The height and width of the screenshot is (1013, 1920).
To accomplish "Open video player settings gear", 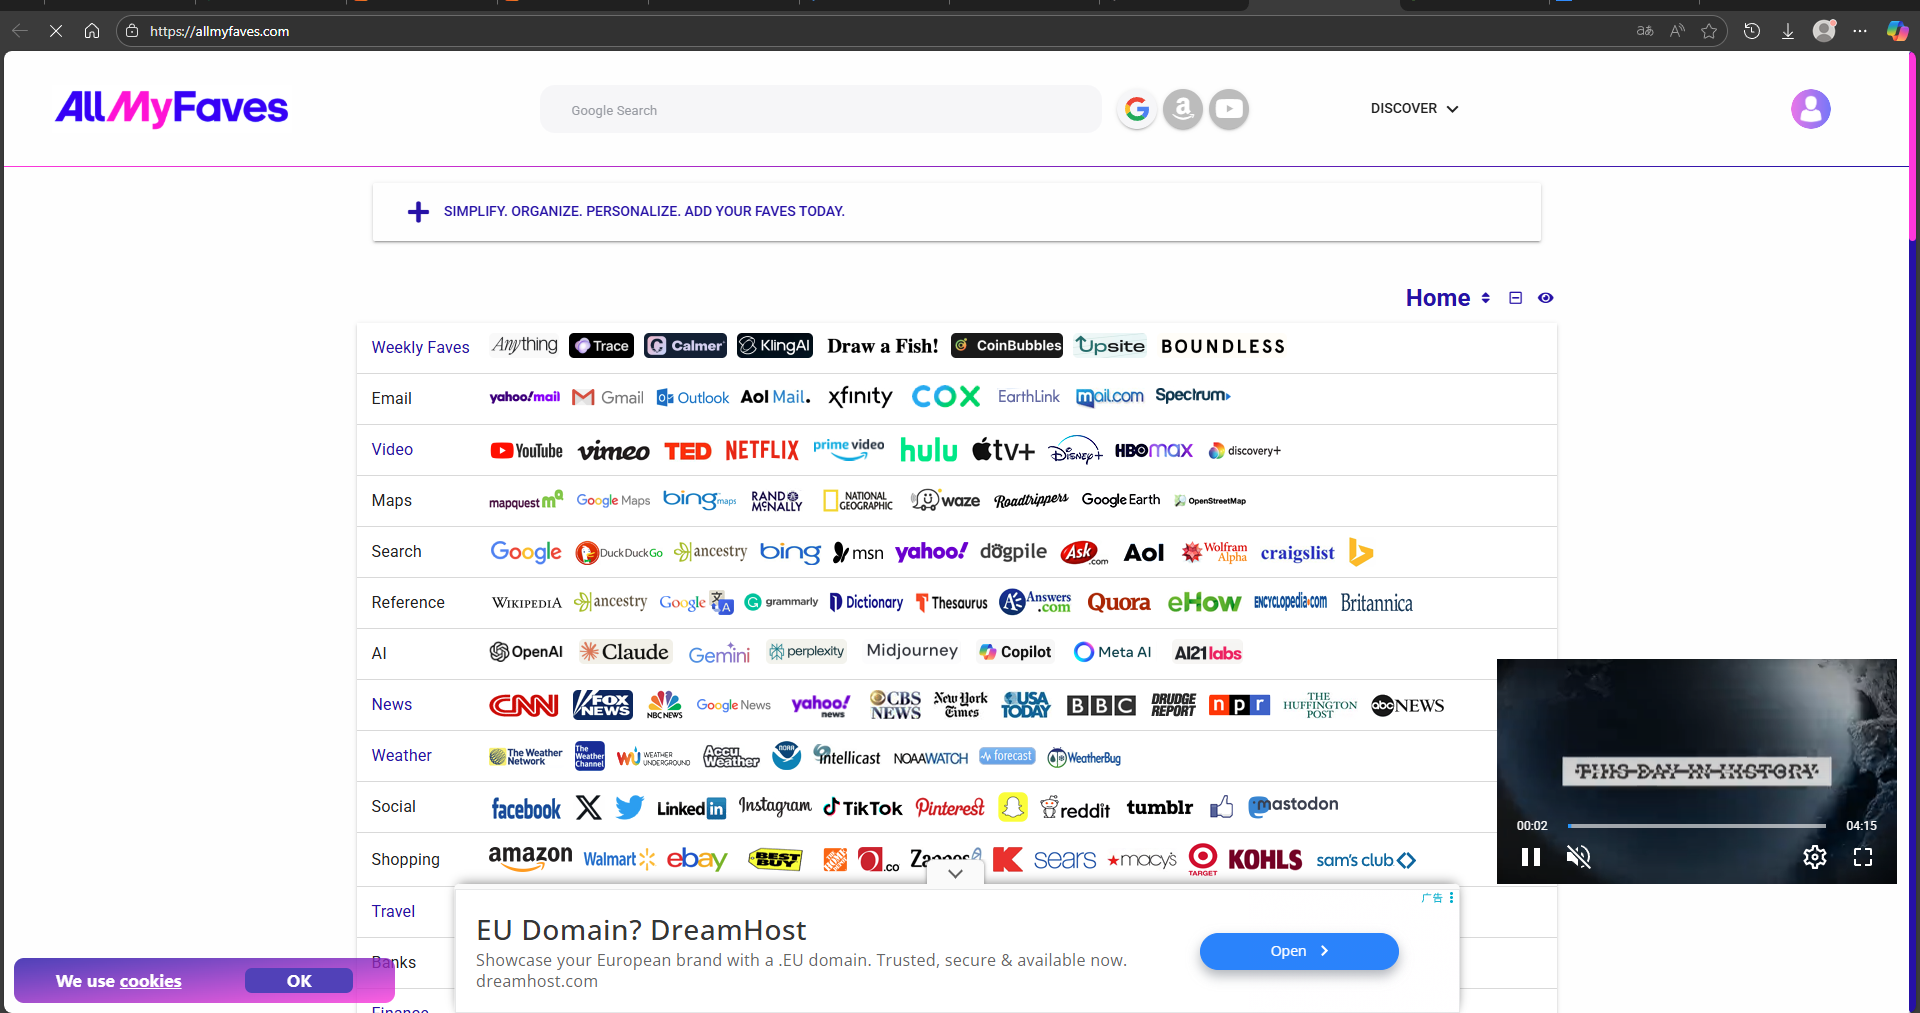I will [1814, 857].
